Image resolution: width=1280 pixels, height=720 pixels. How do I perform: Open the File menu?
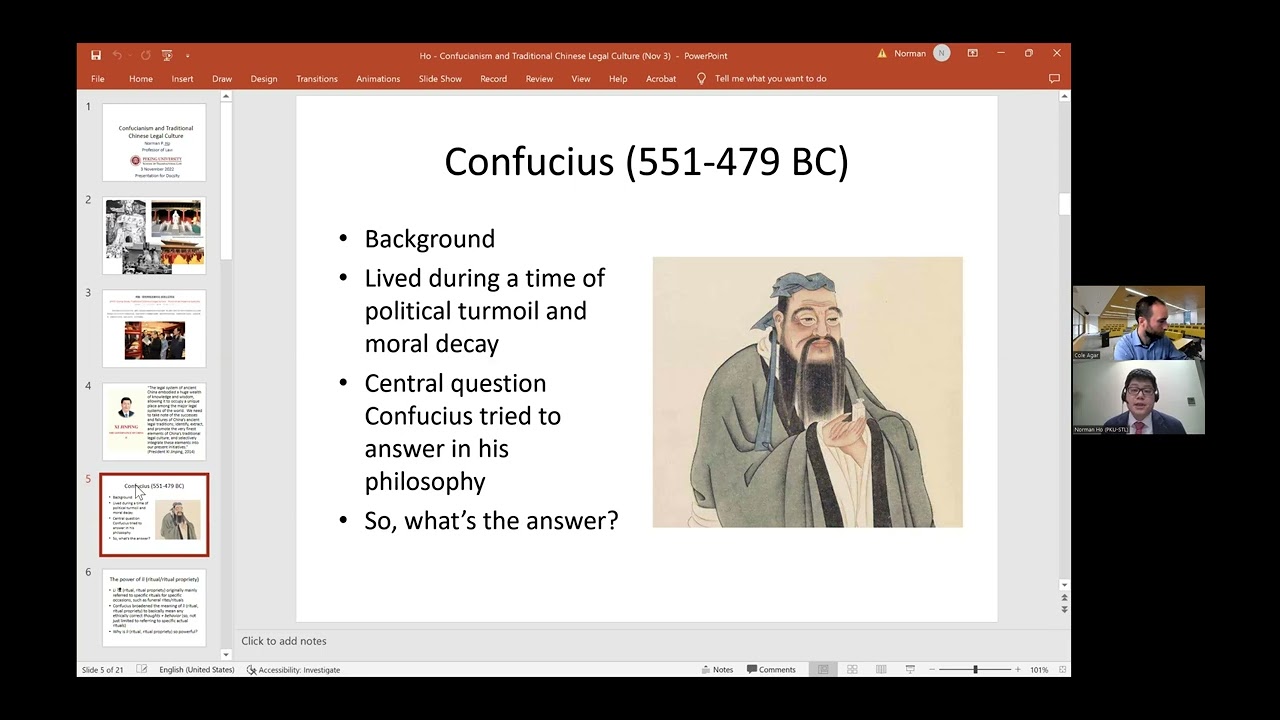pos(98,79)
